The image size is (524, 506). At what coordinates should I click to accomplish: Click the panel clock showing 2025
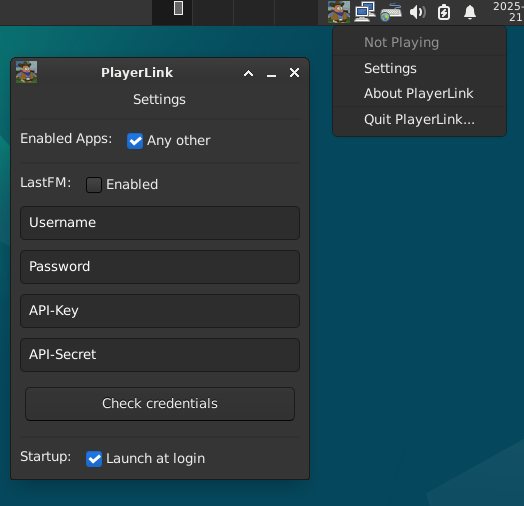(508, 12)
